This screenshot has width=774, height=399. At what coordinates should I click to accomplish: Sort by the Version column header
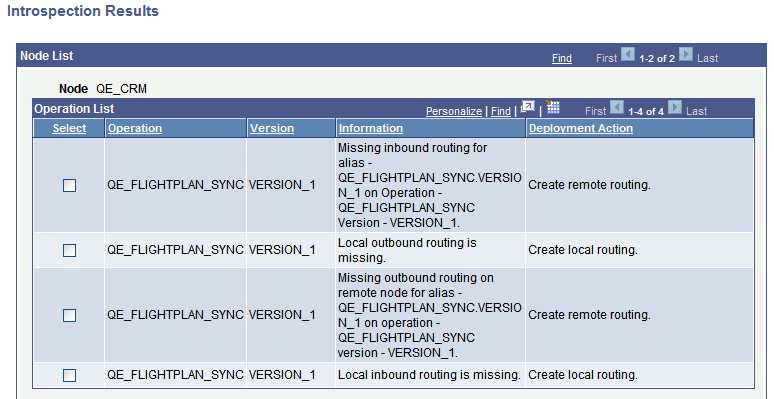tap(272, 128)
